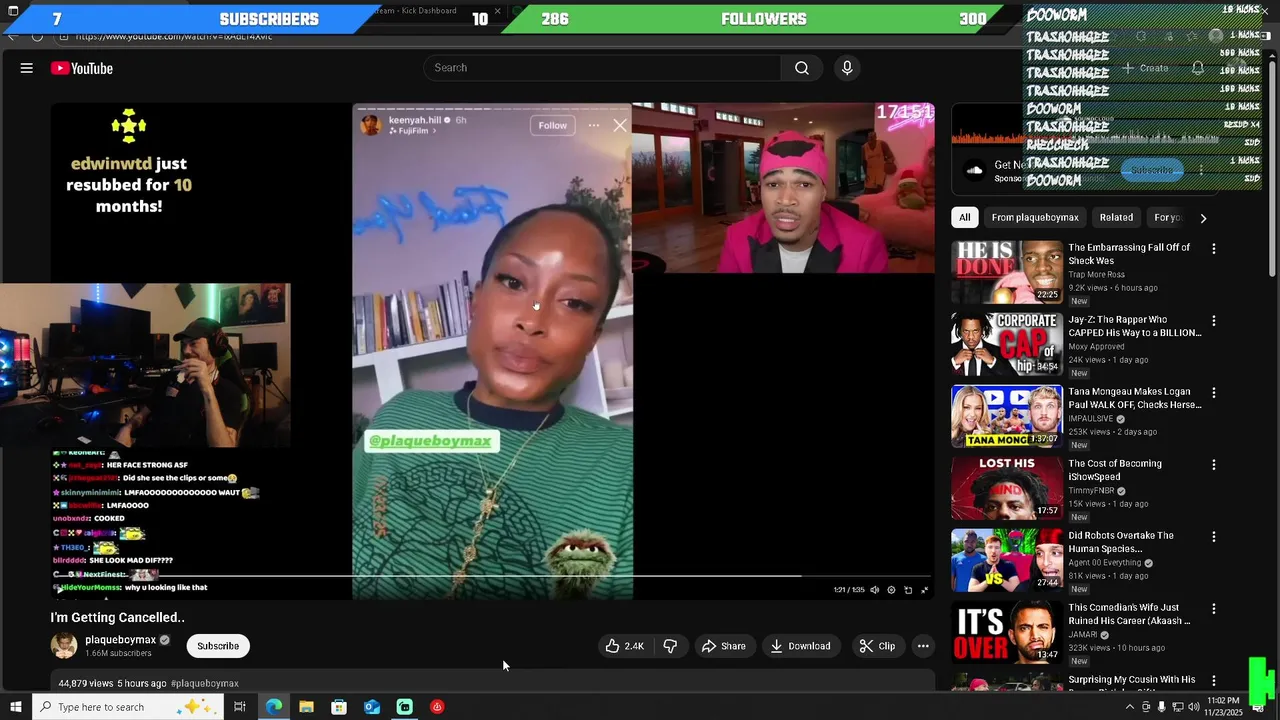Select the All filter chip
The height and width of the screenshot is (720, 1280).
click(x=964, y=217)
